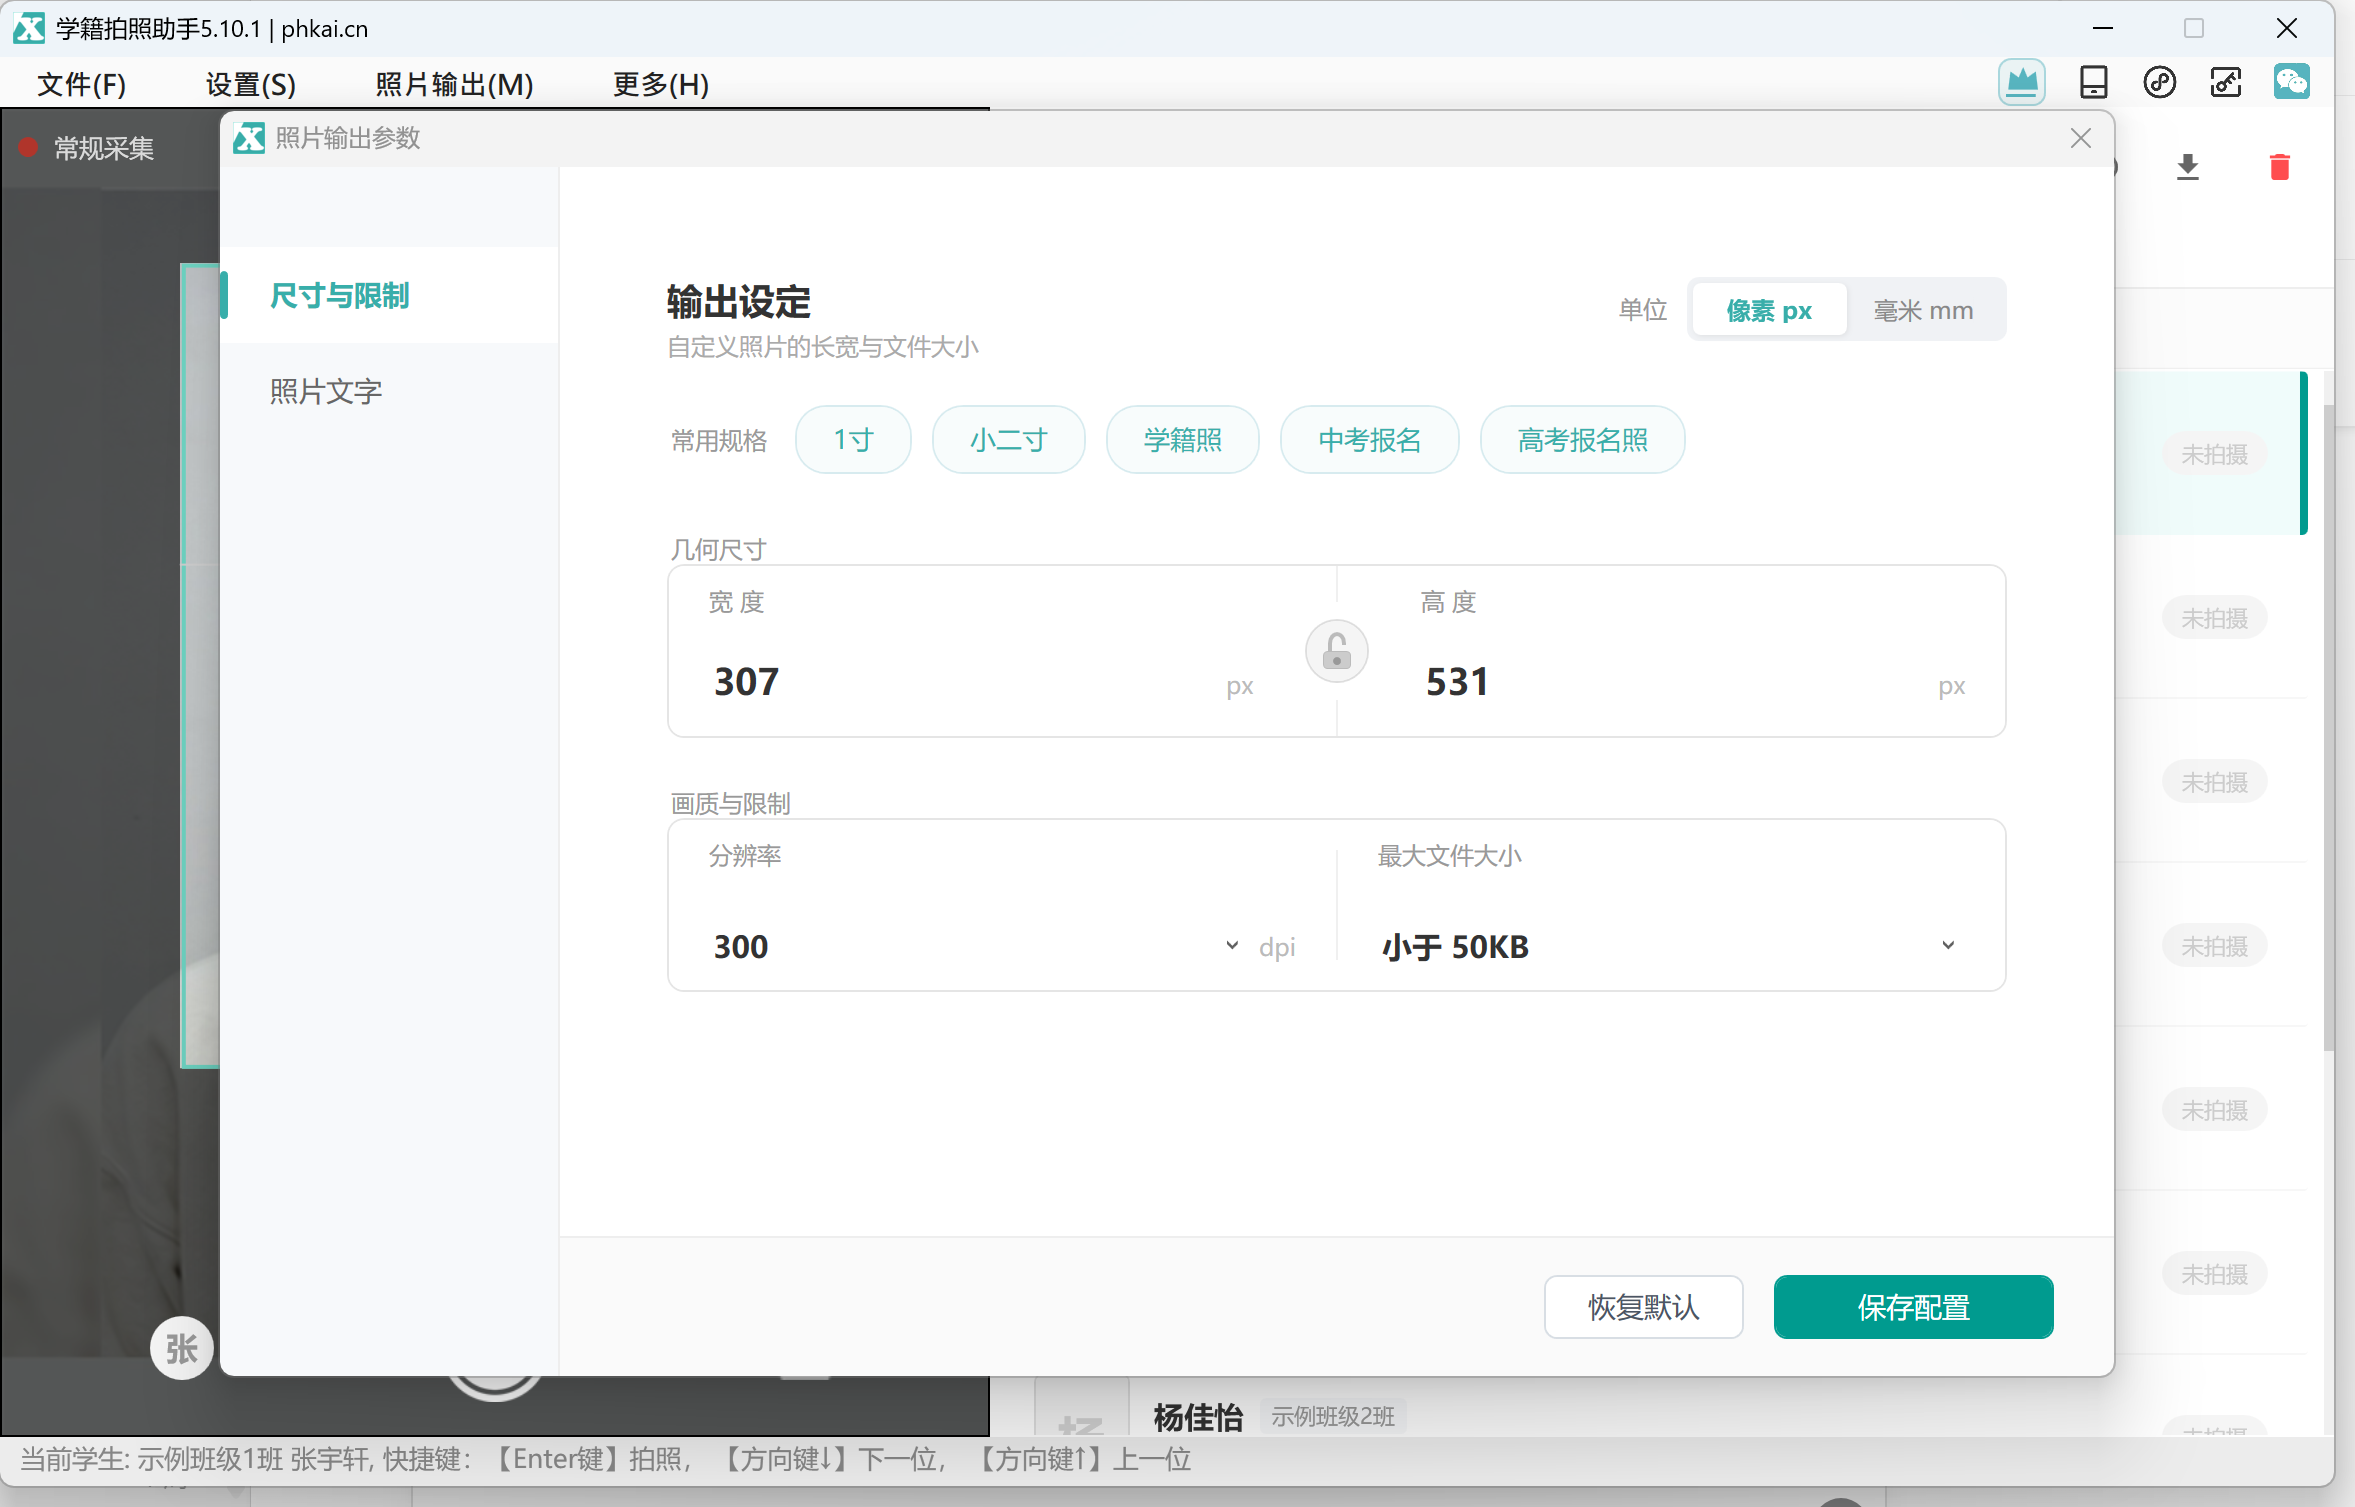Click the red trash delete icon
The width and height of the screenshot is (2355, 1507).
2280,166
